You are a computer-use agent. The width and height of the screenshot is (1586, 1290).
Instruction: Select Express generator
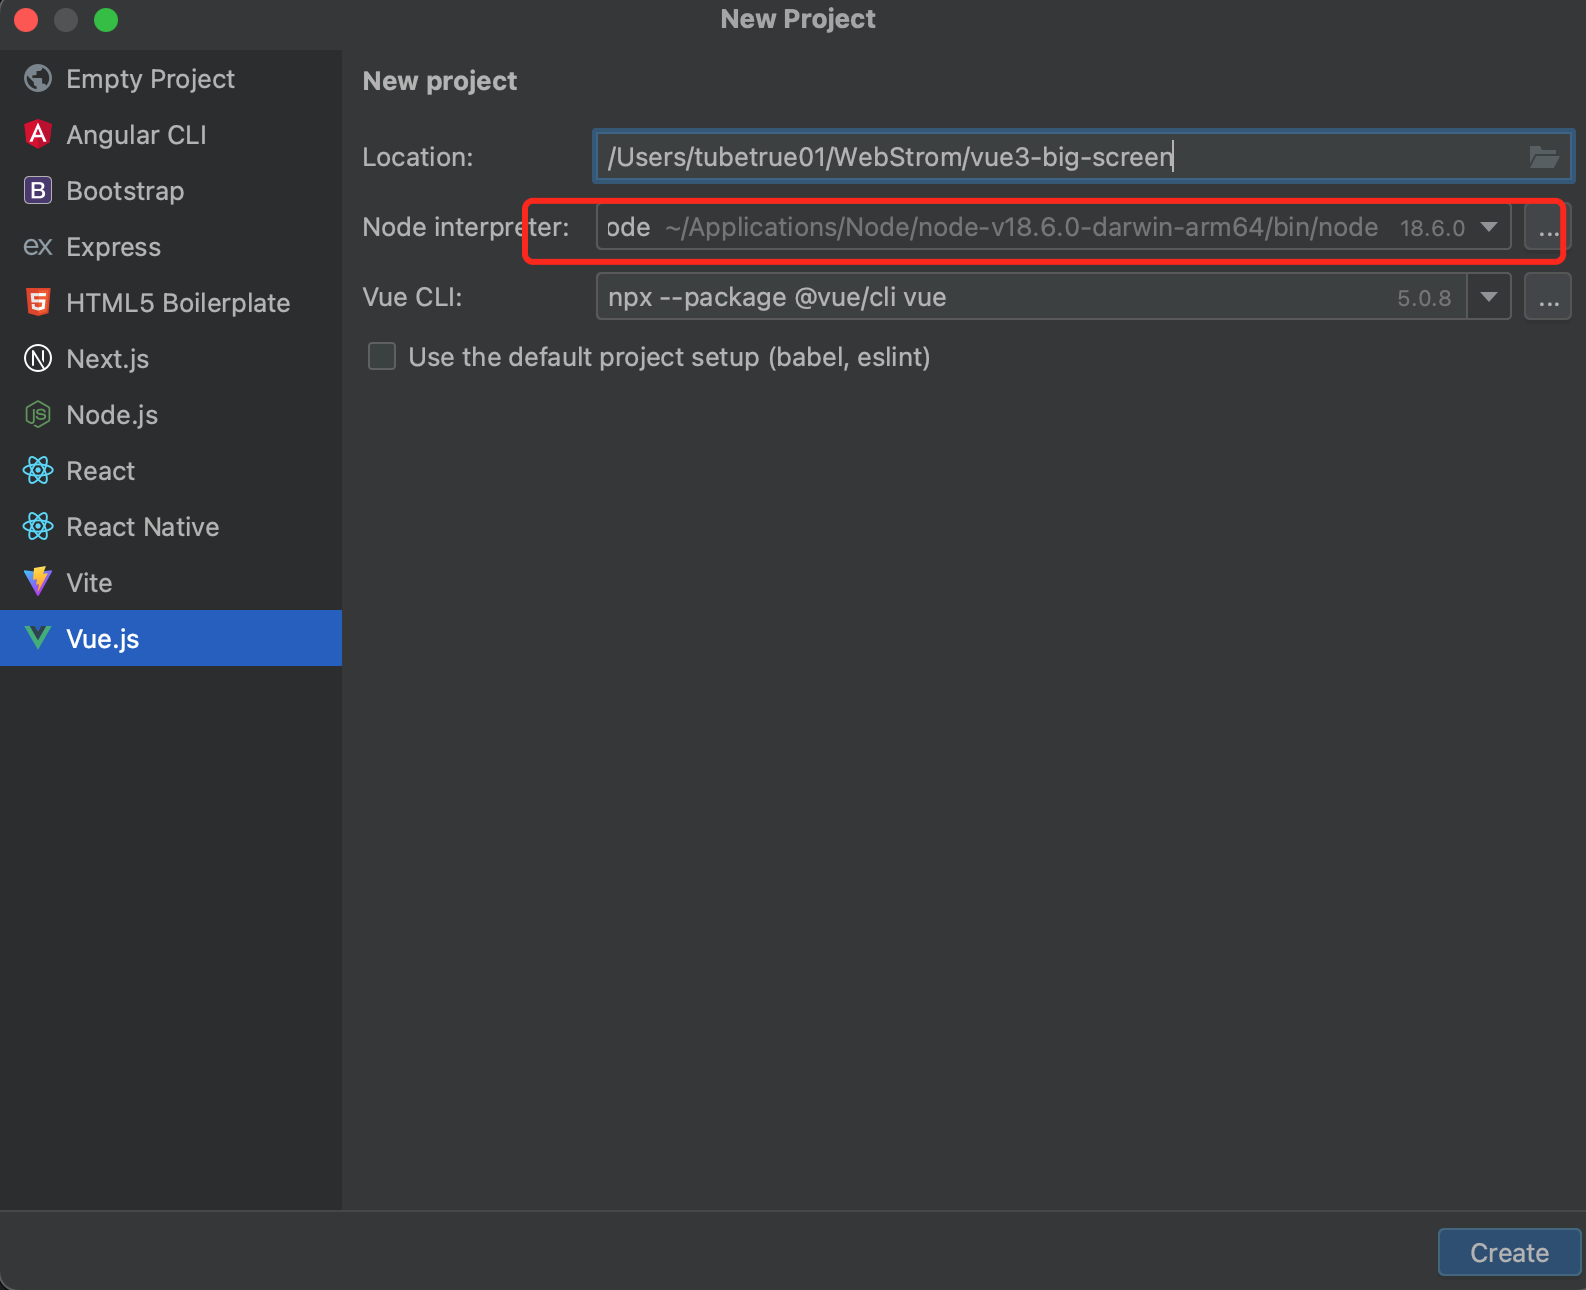pos(171,246)
